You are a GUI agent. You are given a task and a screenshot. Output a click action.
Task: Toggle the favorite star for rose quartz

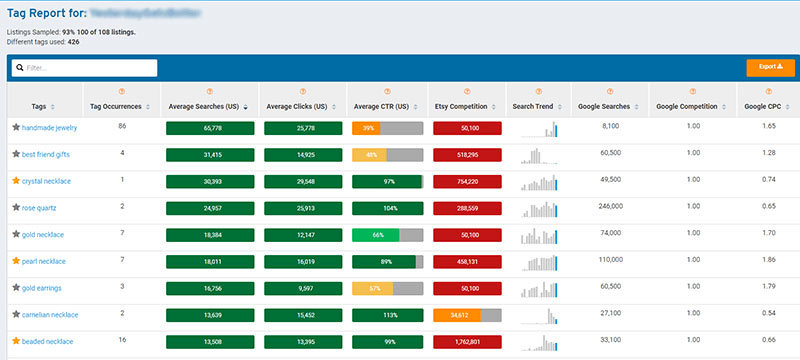(16, 207)
